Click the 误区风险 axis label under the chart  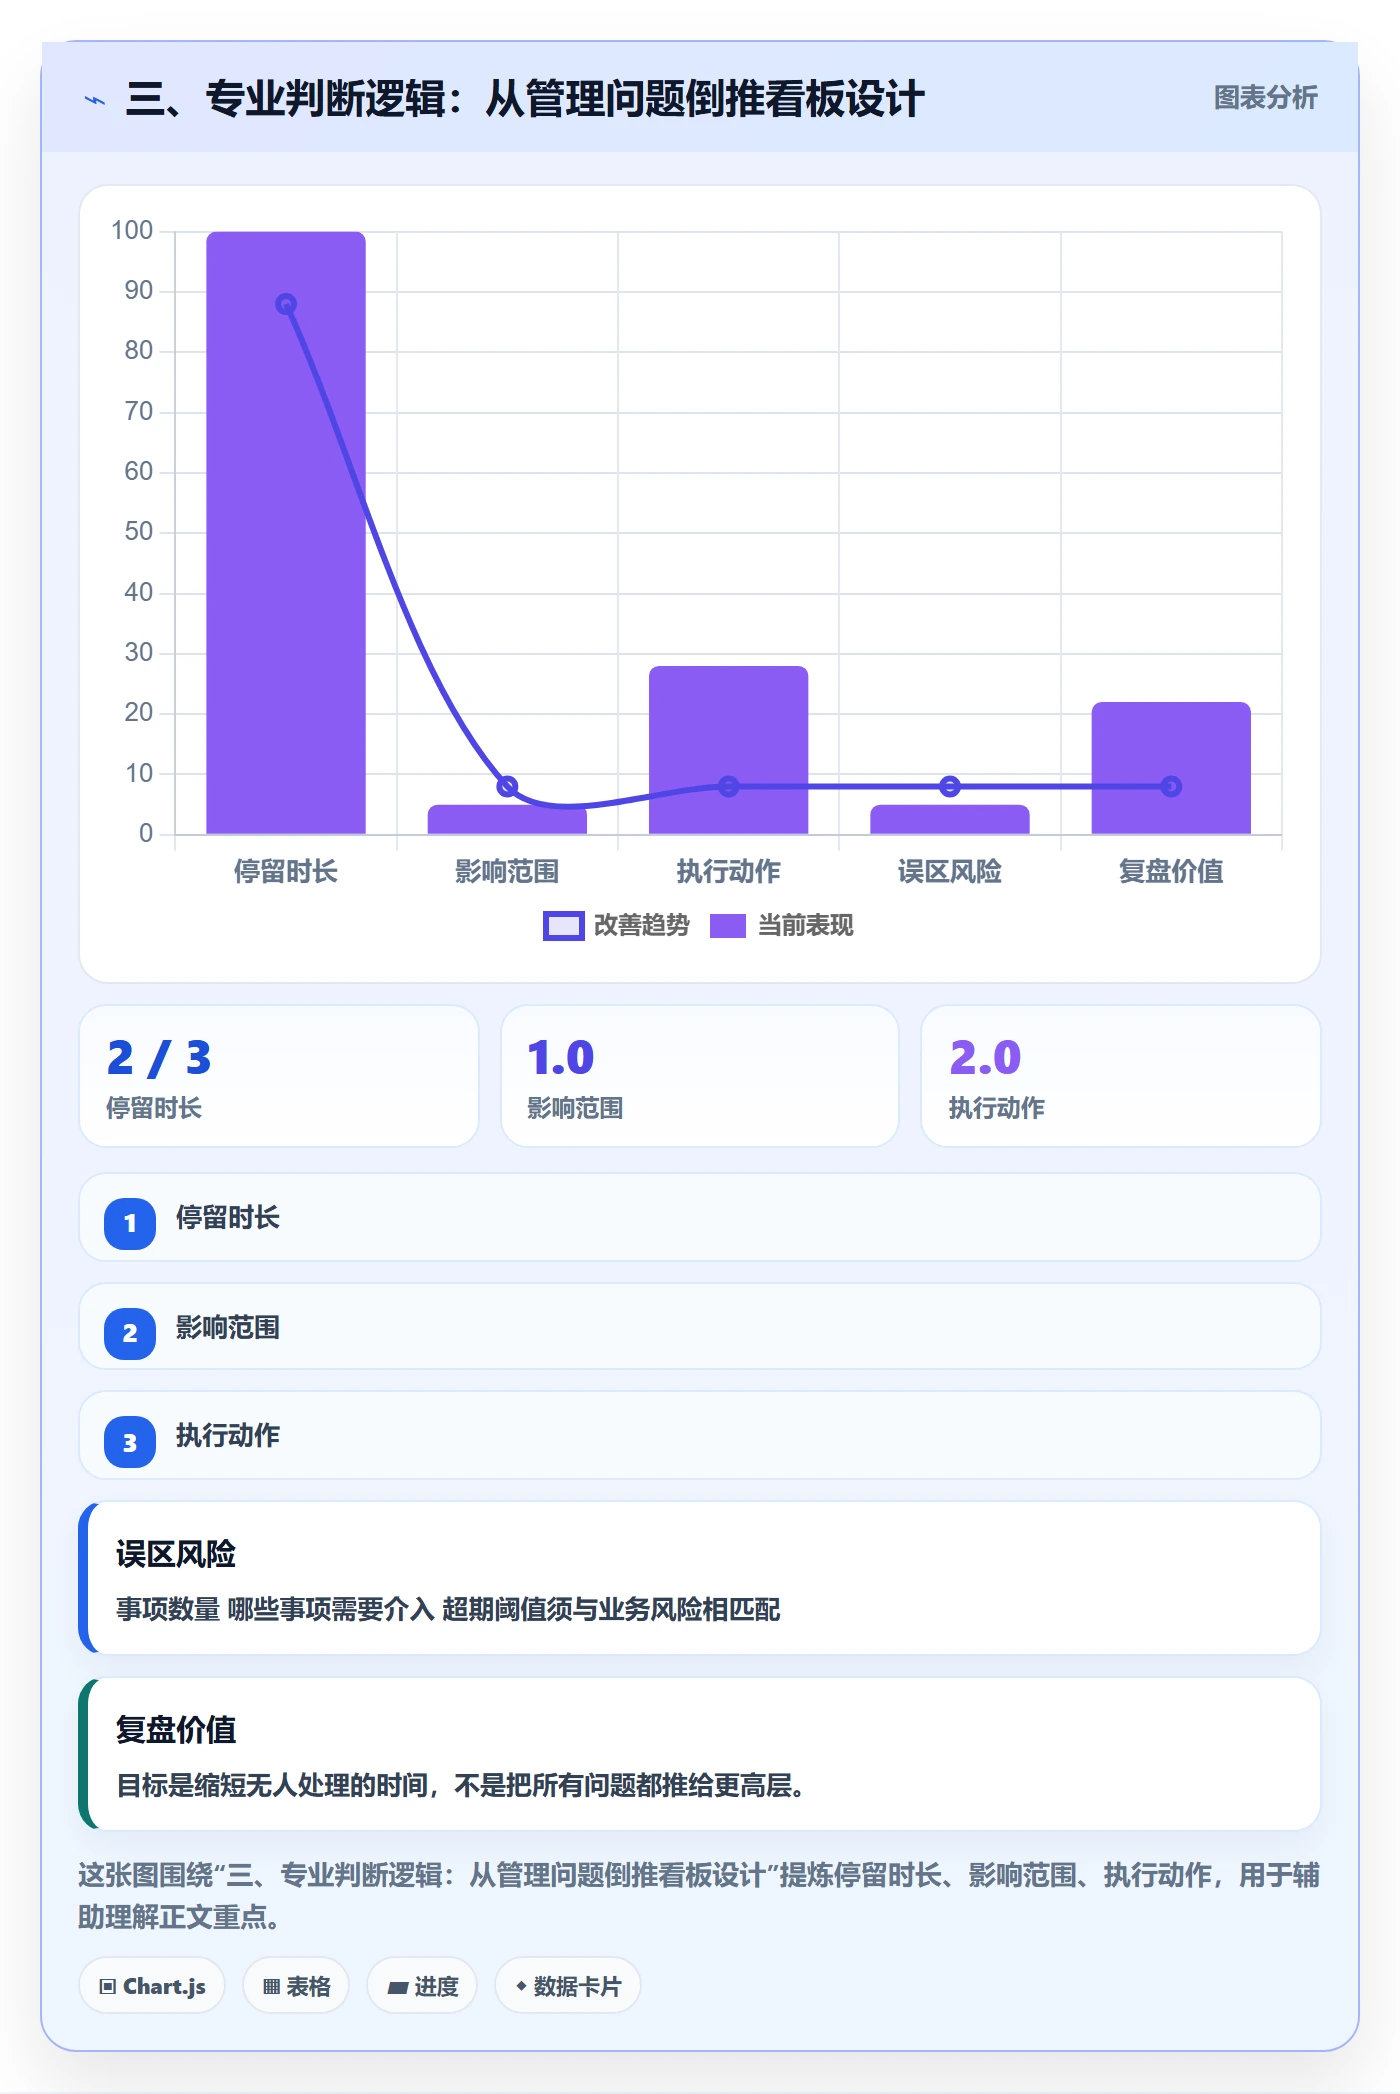pyautogui.click(x=950, y=871)
